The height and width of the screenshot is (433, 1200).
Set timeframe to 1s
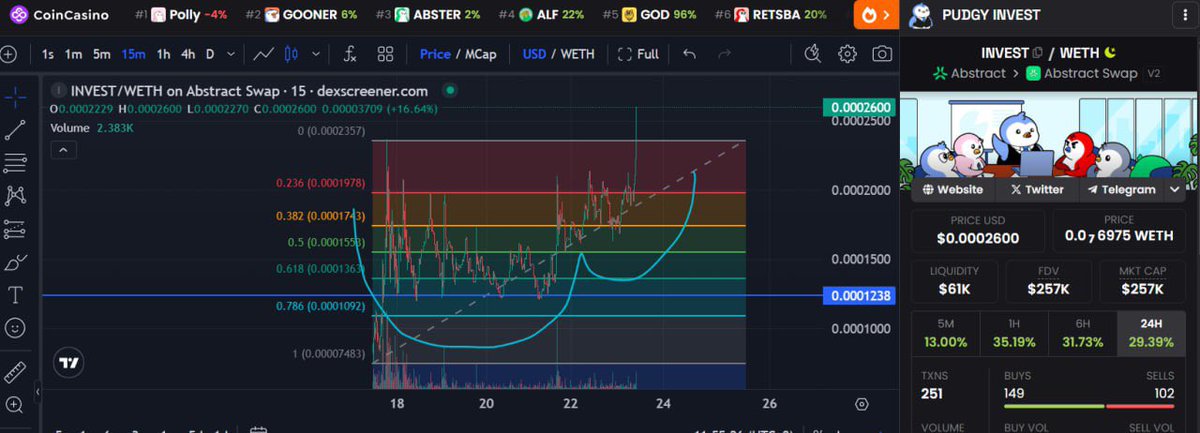48,54
